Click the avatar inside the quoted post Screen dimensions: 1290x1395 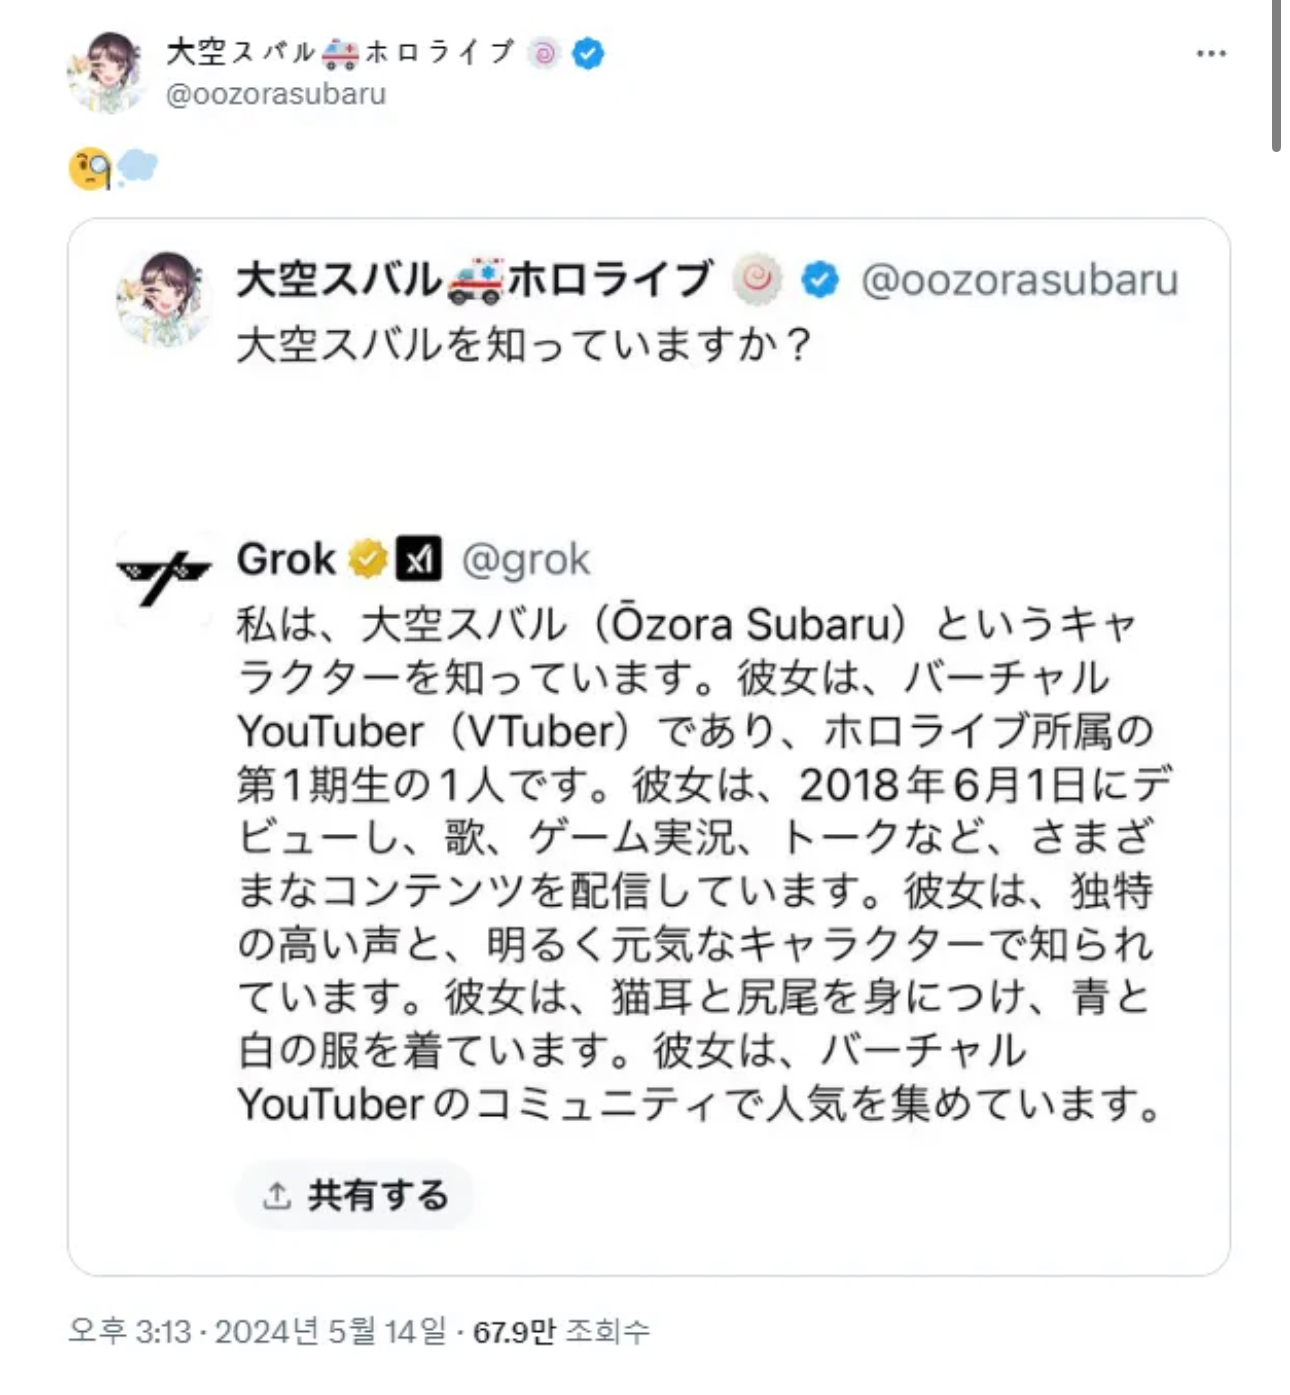click(163, 298)
